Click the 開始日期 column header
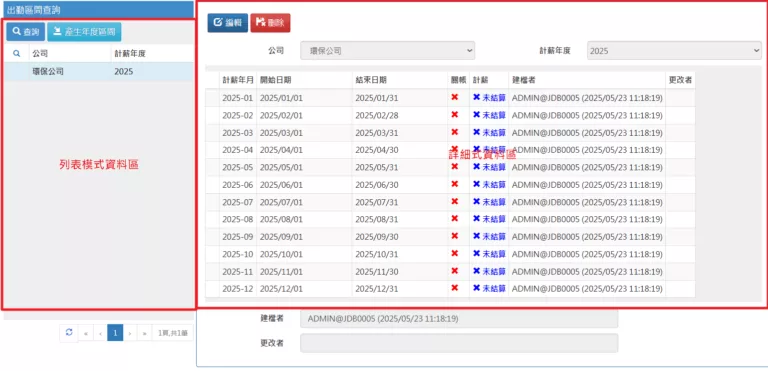 [276, 80]
